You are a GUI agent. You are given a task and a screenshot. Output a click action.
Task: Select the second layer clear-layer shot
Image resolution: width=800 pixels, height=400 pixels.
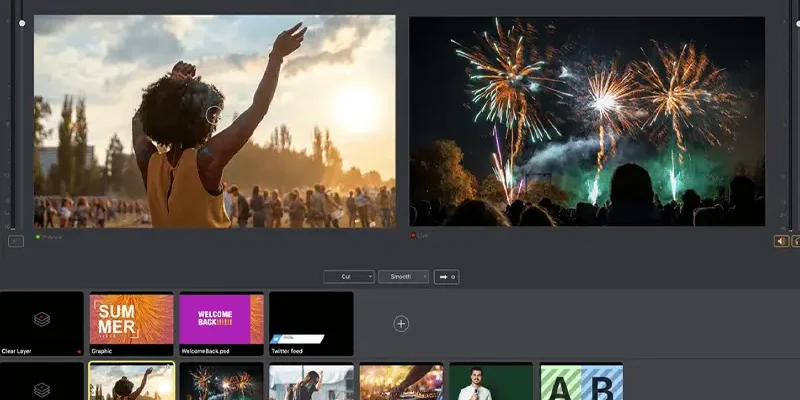click(42, 382)
